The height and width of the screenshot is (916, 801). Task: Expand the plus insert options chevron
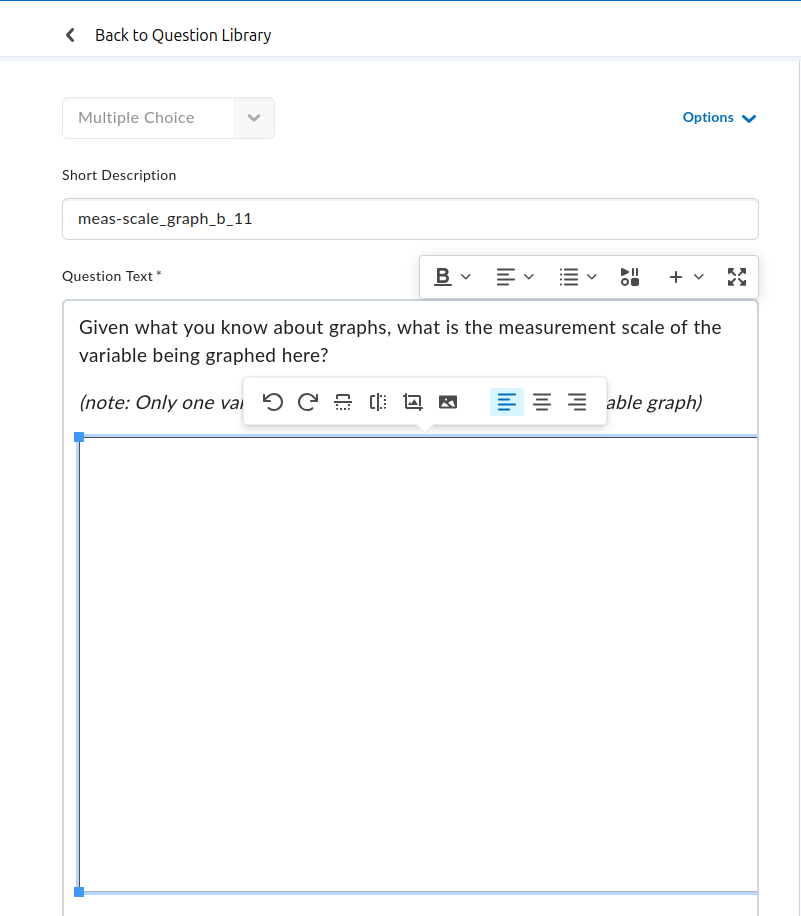[699, 276]
